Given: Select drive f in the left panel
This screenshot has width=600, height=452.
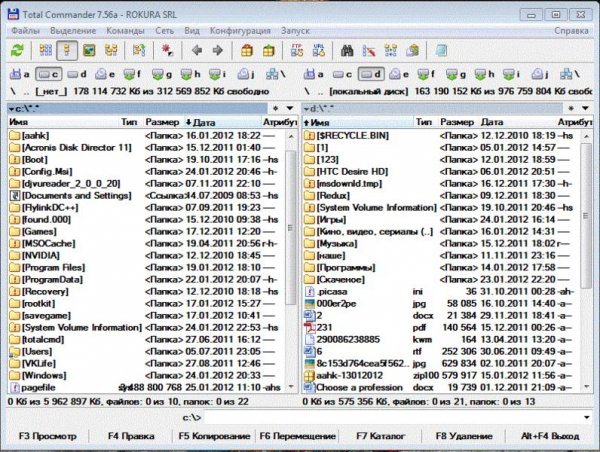Looking at the screenshot, I should pyautogui.click(x=133, y=74).
